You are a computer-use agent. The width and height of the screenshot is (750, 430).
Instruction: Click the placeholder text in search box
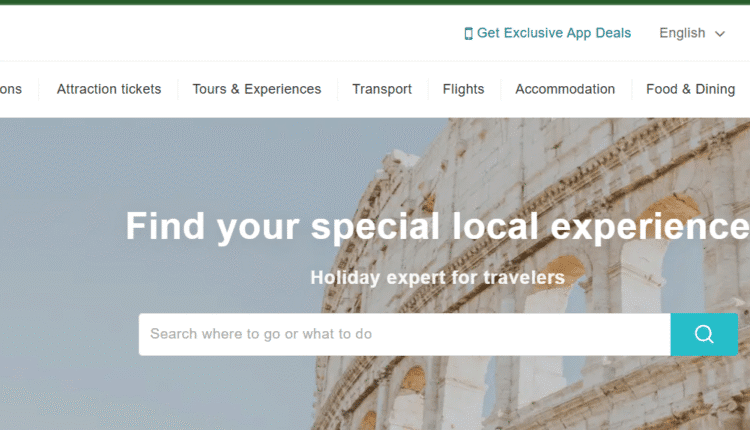click(x=261, y=334)
